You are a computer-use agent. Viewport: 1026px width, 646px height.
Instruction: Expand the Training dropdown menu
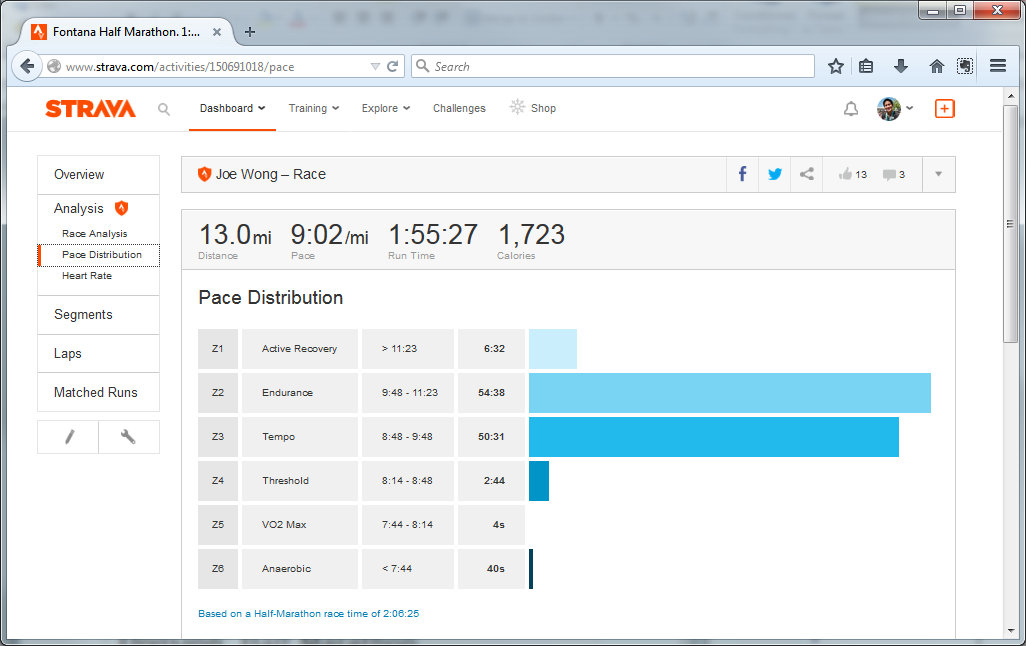pyautogui.click(x=314, y=108)
